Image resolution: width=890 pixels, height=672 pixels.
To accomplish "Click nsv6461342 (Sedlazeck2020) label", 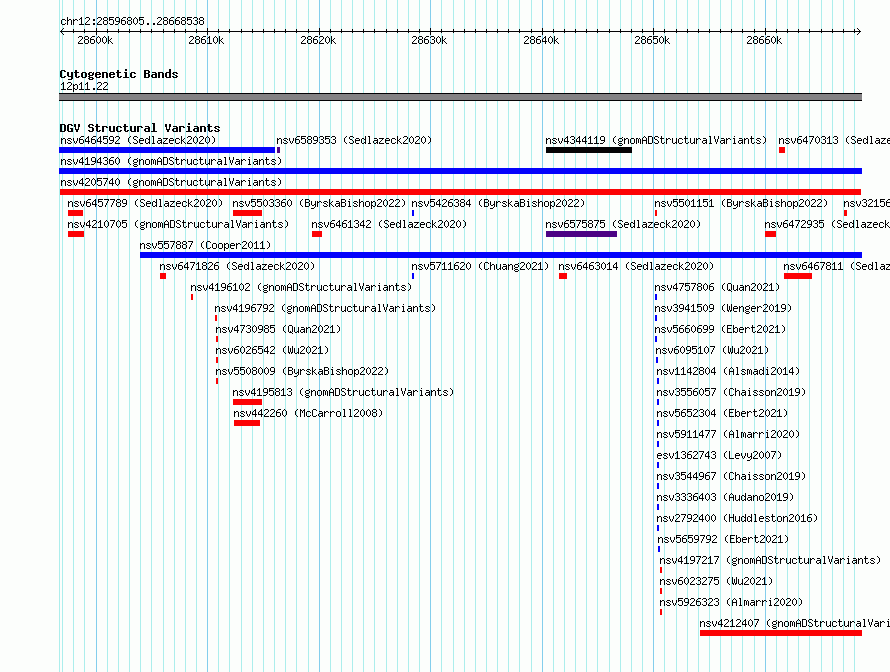I will (x=389, y=224).
